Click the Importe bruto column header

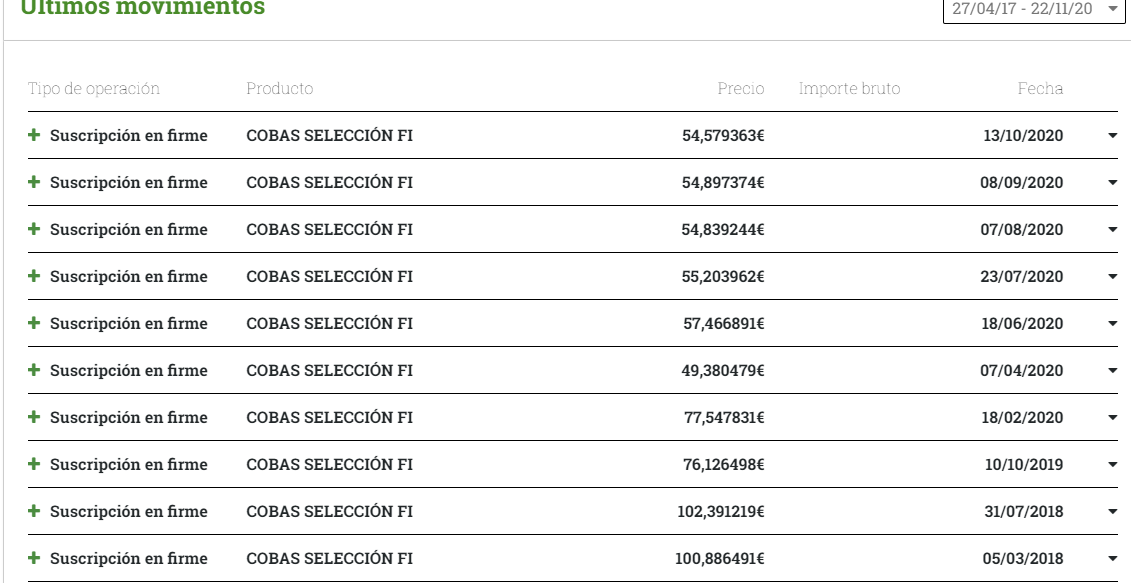(x=849, y=89)
